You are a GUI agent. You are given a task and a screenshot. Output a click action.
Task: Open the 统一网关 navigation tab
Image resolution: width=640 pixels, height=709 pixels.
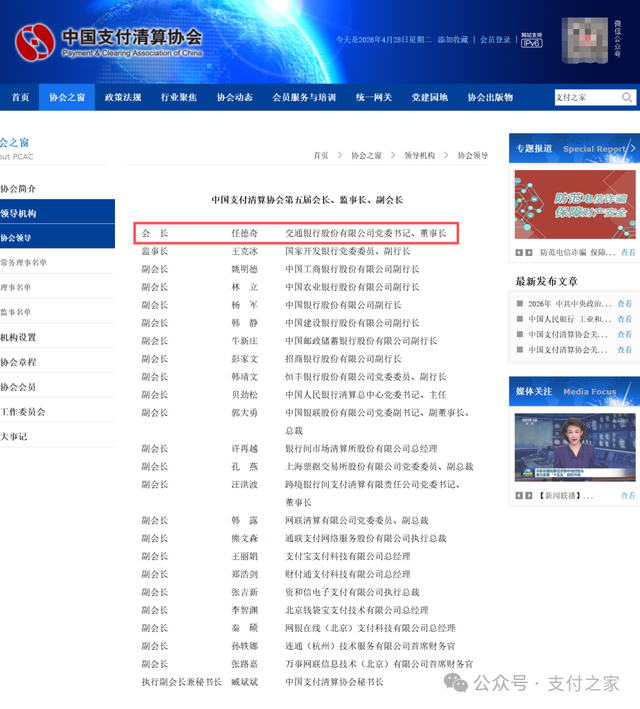click(374, 97)
